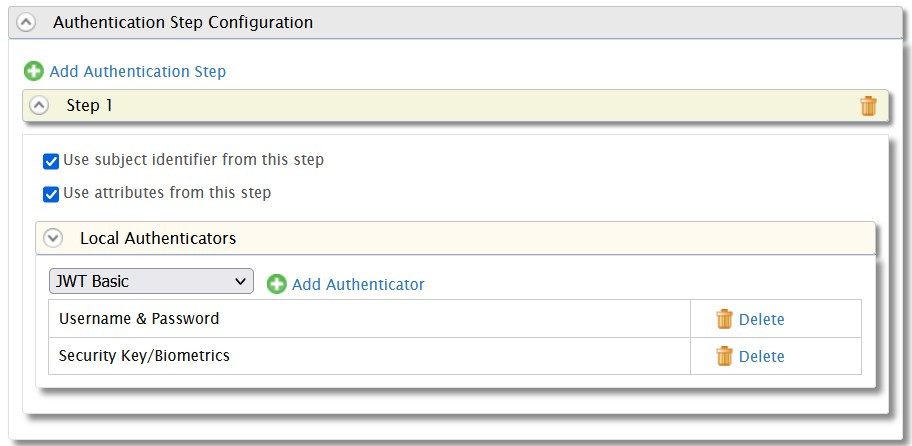The image size is (912, 446).
Task: Click the trash icon in Security Key/Biometrics row
Action: [x=724, y=356]
